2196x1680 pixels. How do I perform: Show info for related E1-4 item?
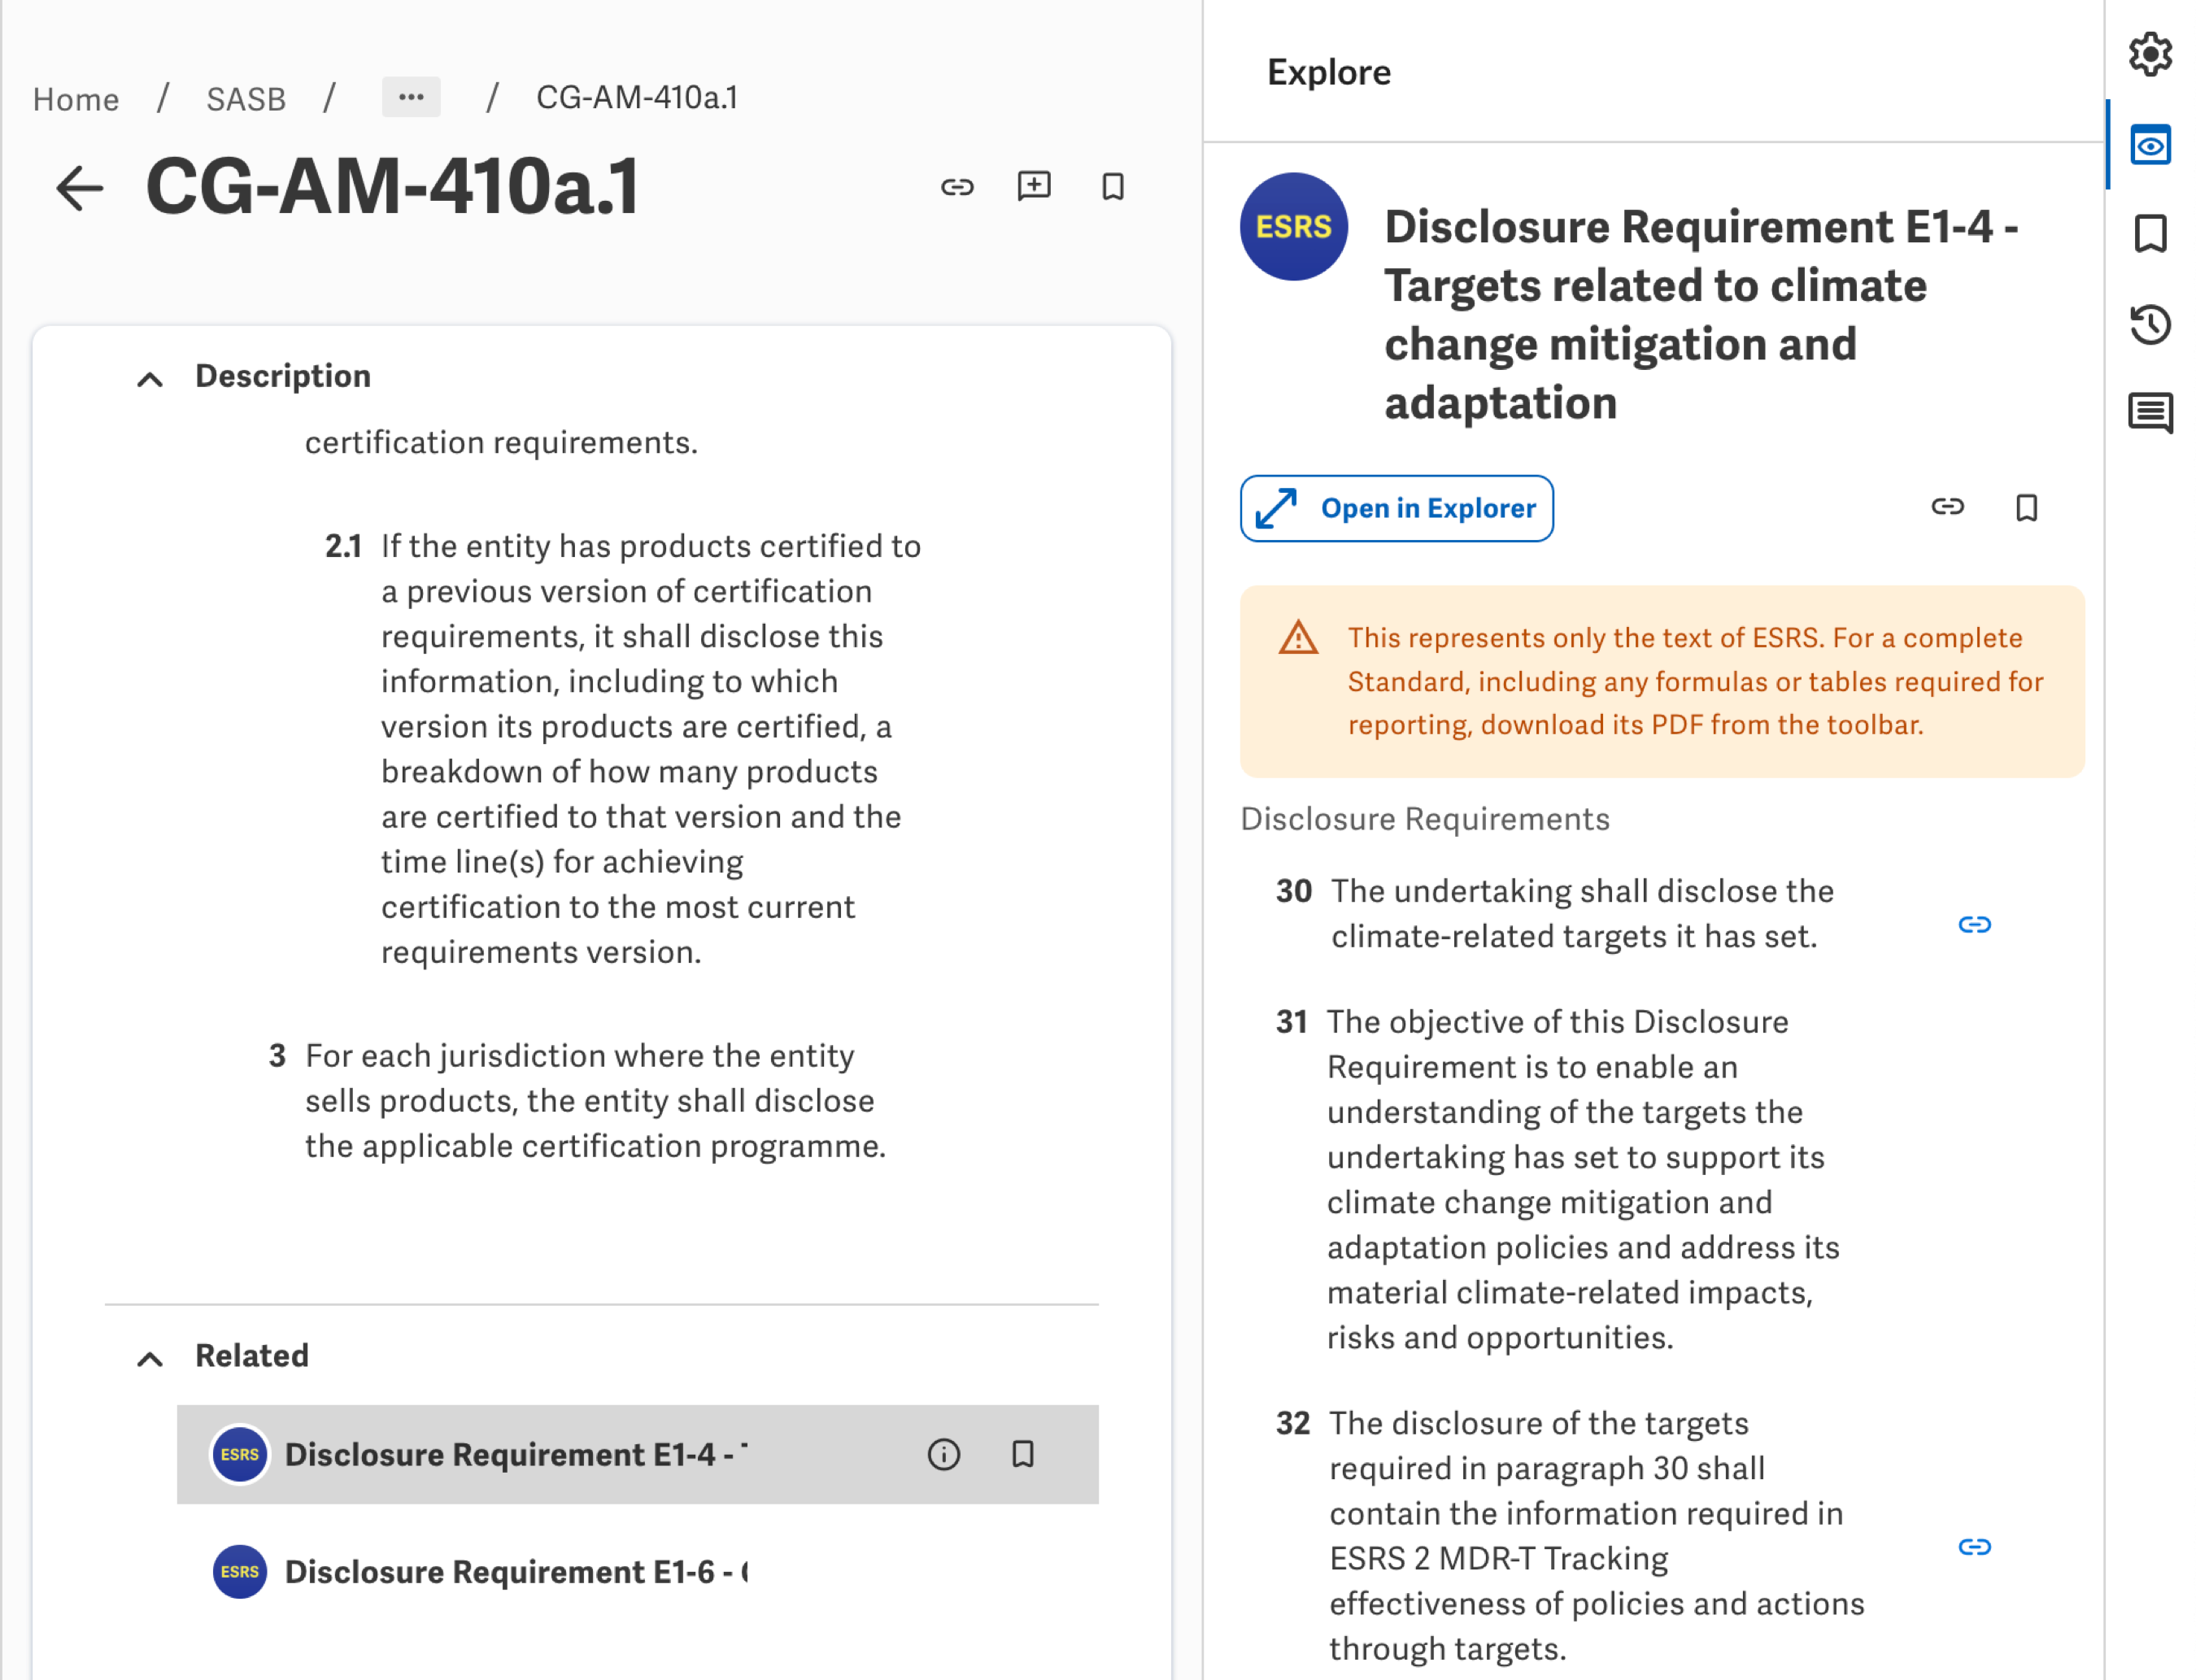click(x=943, y=1454)
